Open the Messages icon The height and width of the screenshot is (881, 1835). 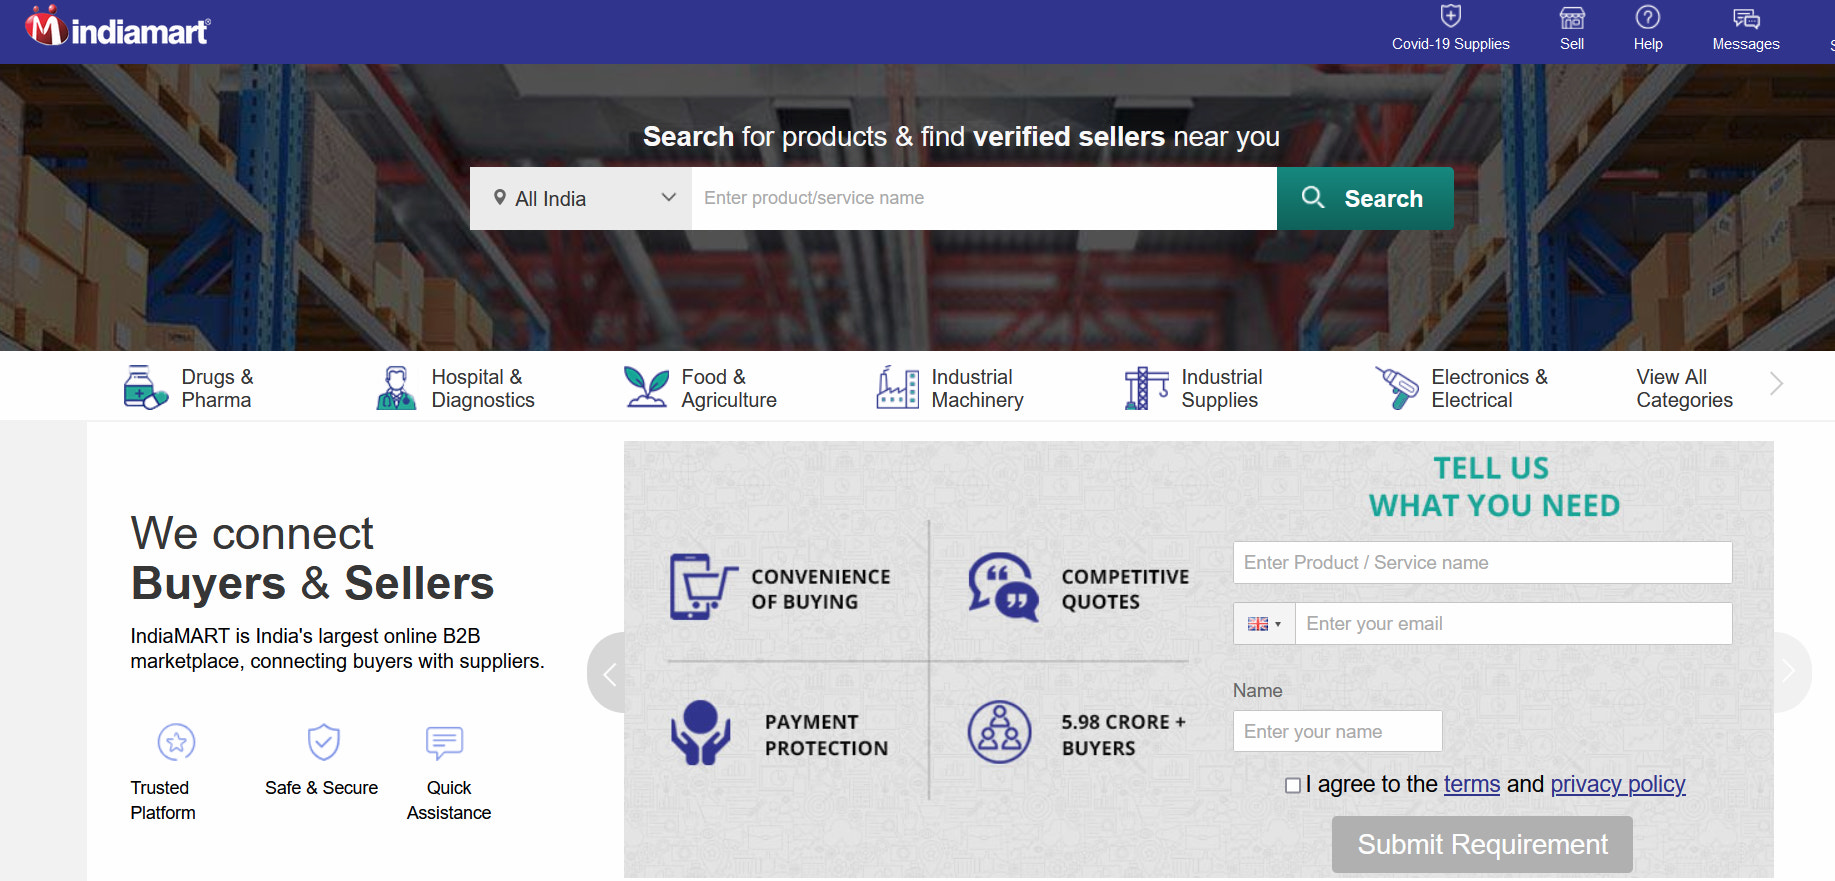pos(1745,18)
